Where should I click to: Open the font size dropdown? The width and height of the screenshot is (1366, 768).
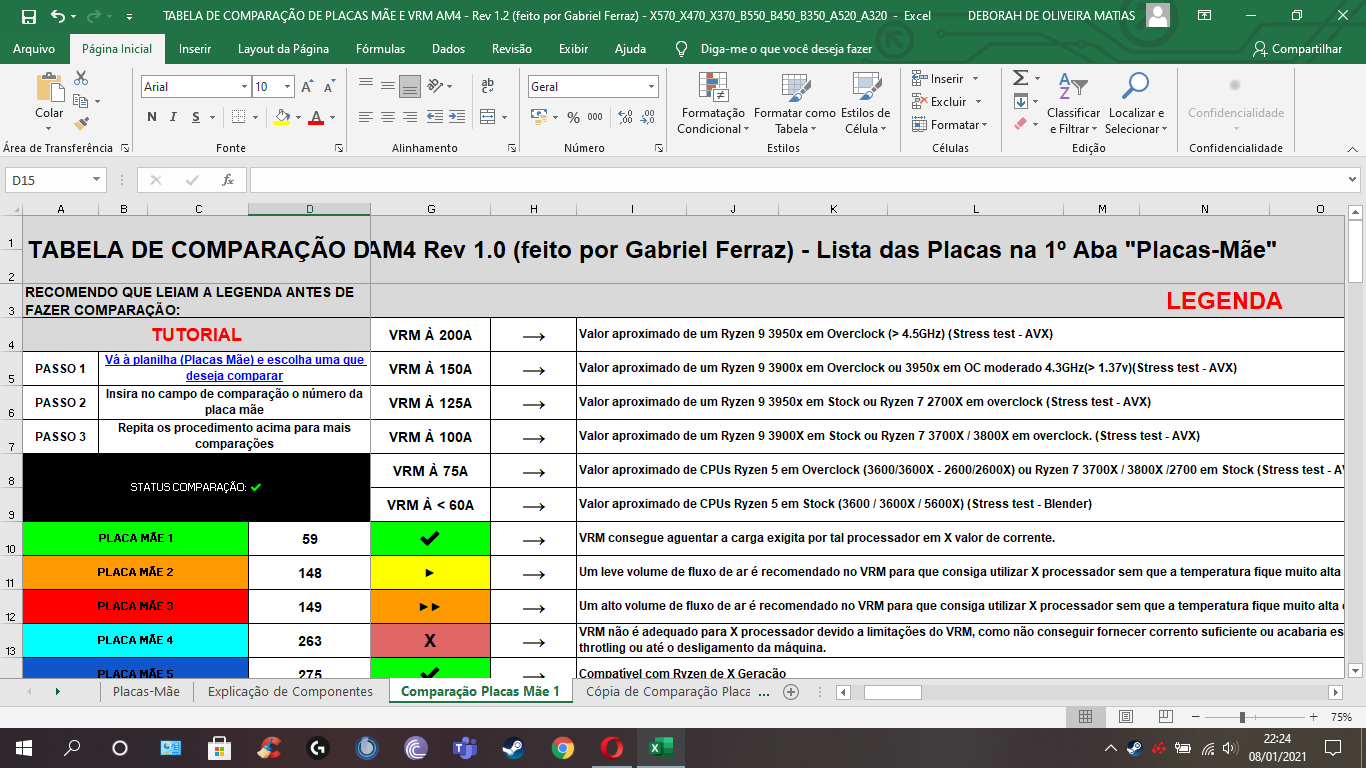pos(289,87)
